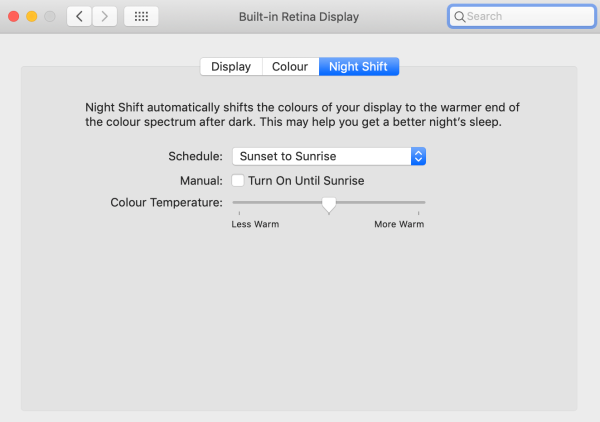Enable the Turn On Until Sunrise checkbox
This screenshot has width=600, height=422.
coord(238,180)
